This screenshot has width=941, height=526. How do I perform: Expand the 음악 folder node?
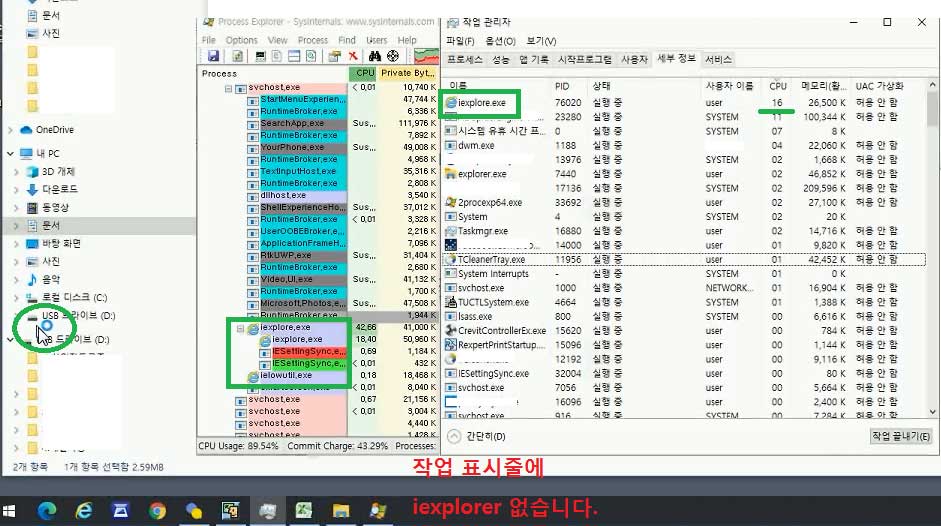tap(16, 280)
